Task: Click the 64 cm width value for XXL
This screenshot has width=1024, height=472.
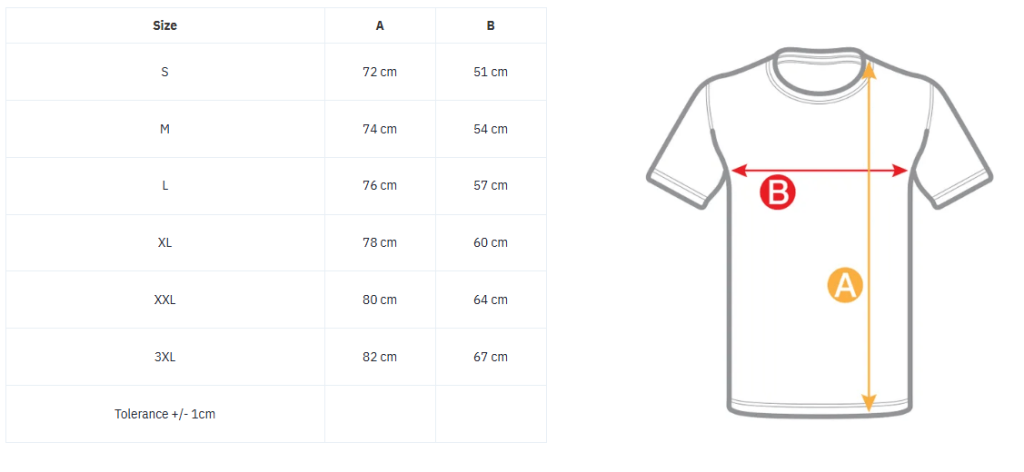Action: click(490, 300)
